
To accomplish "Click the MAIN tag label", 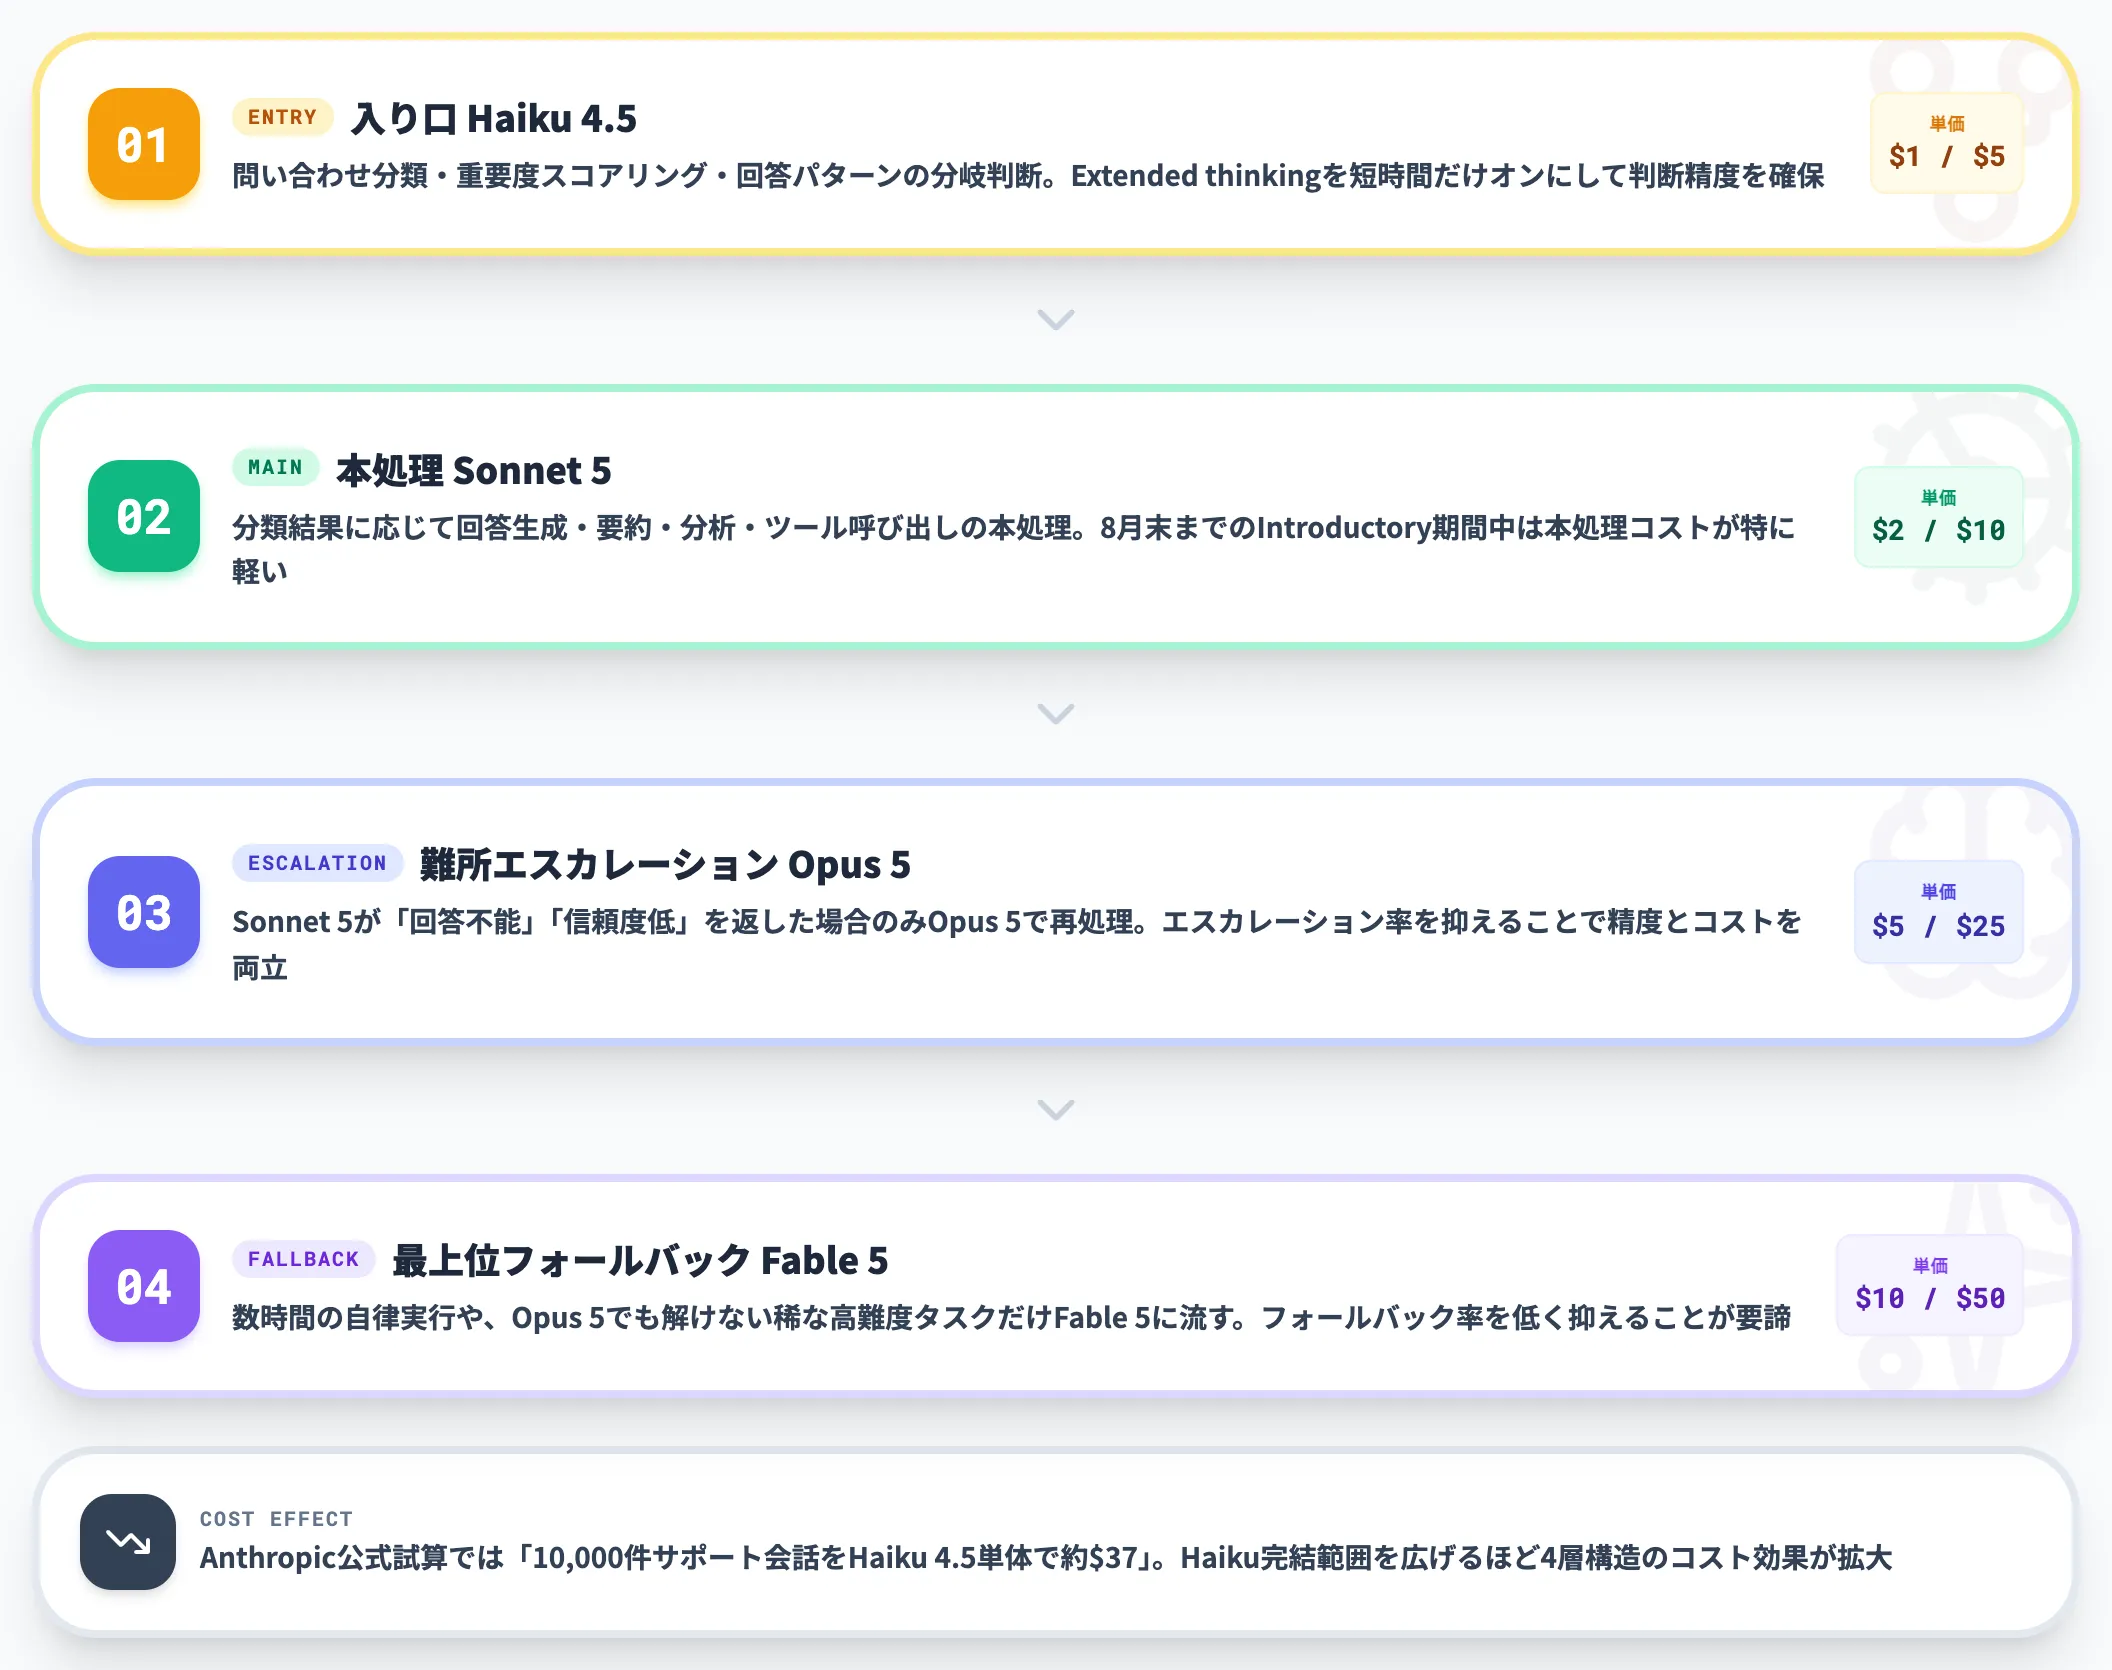I will point(275,467).
